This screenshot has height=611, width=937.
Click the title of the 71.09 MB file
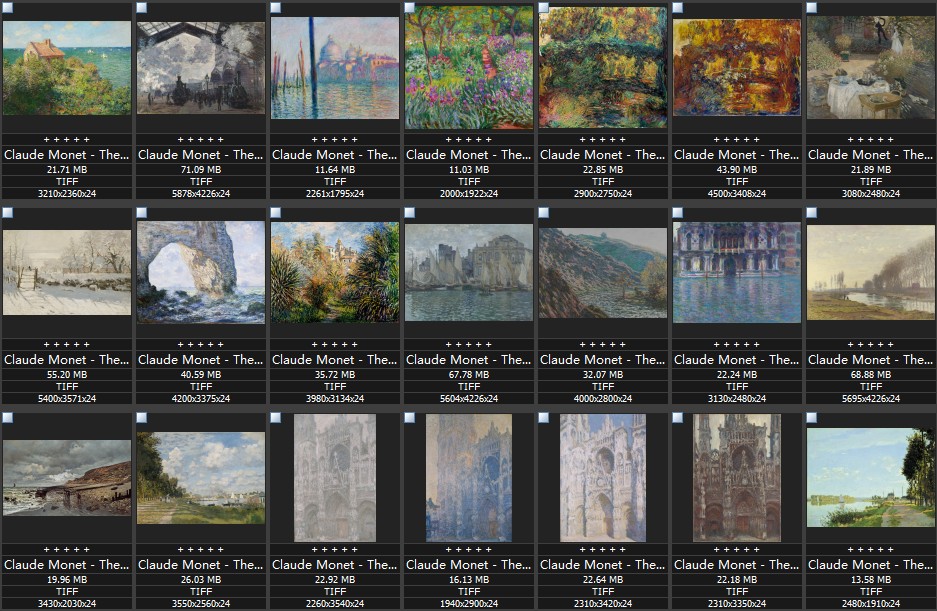click(201, 155)
